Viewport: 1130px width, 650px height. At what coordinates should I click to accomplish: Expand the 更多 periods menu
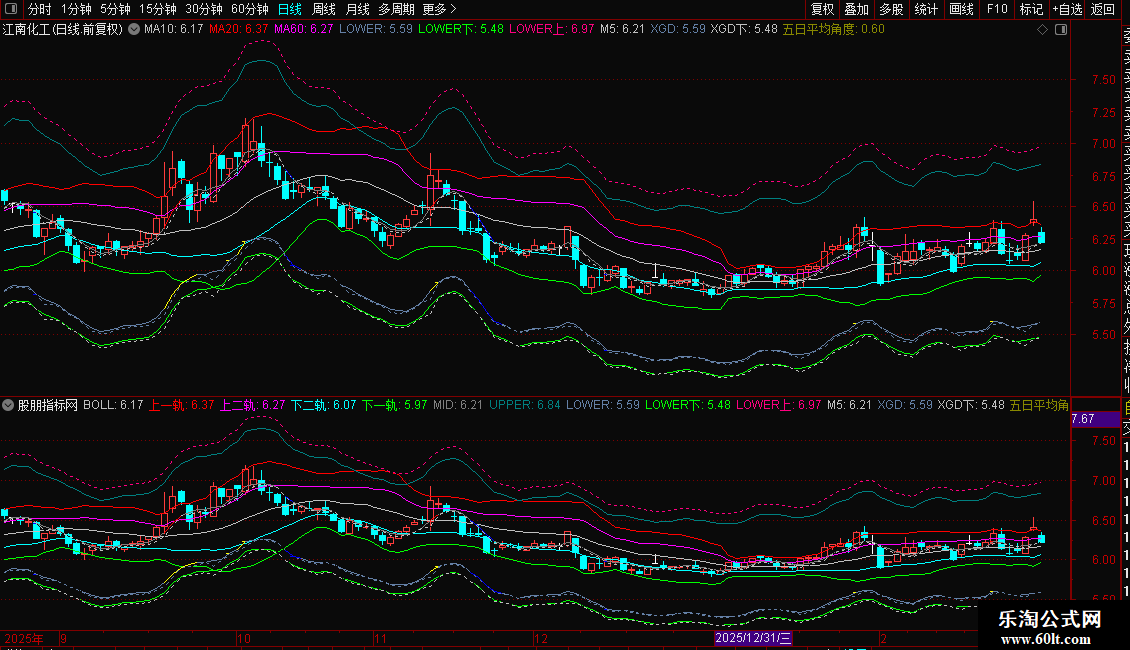coord(439,9)
